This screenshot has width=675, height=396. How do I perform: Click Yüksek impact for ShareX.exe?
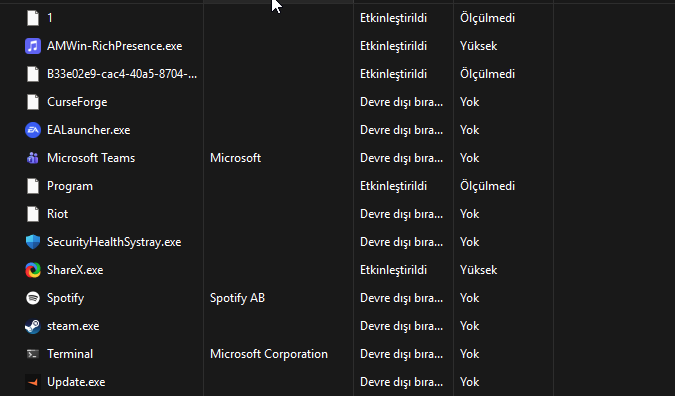coord(478,270)
